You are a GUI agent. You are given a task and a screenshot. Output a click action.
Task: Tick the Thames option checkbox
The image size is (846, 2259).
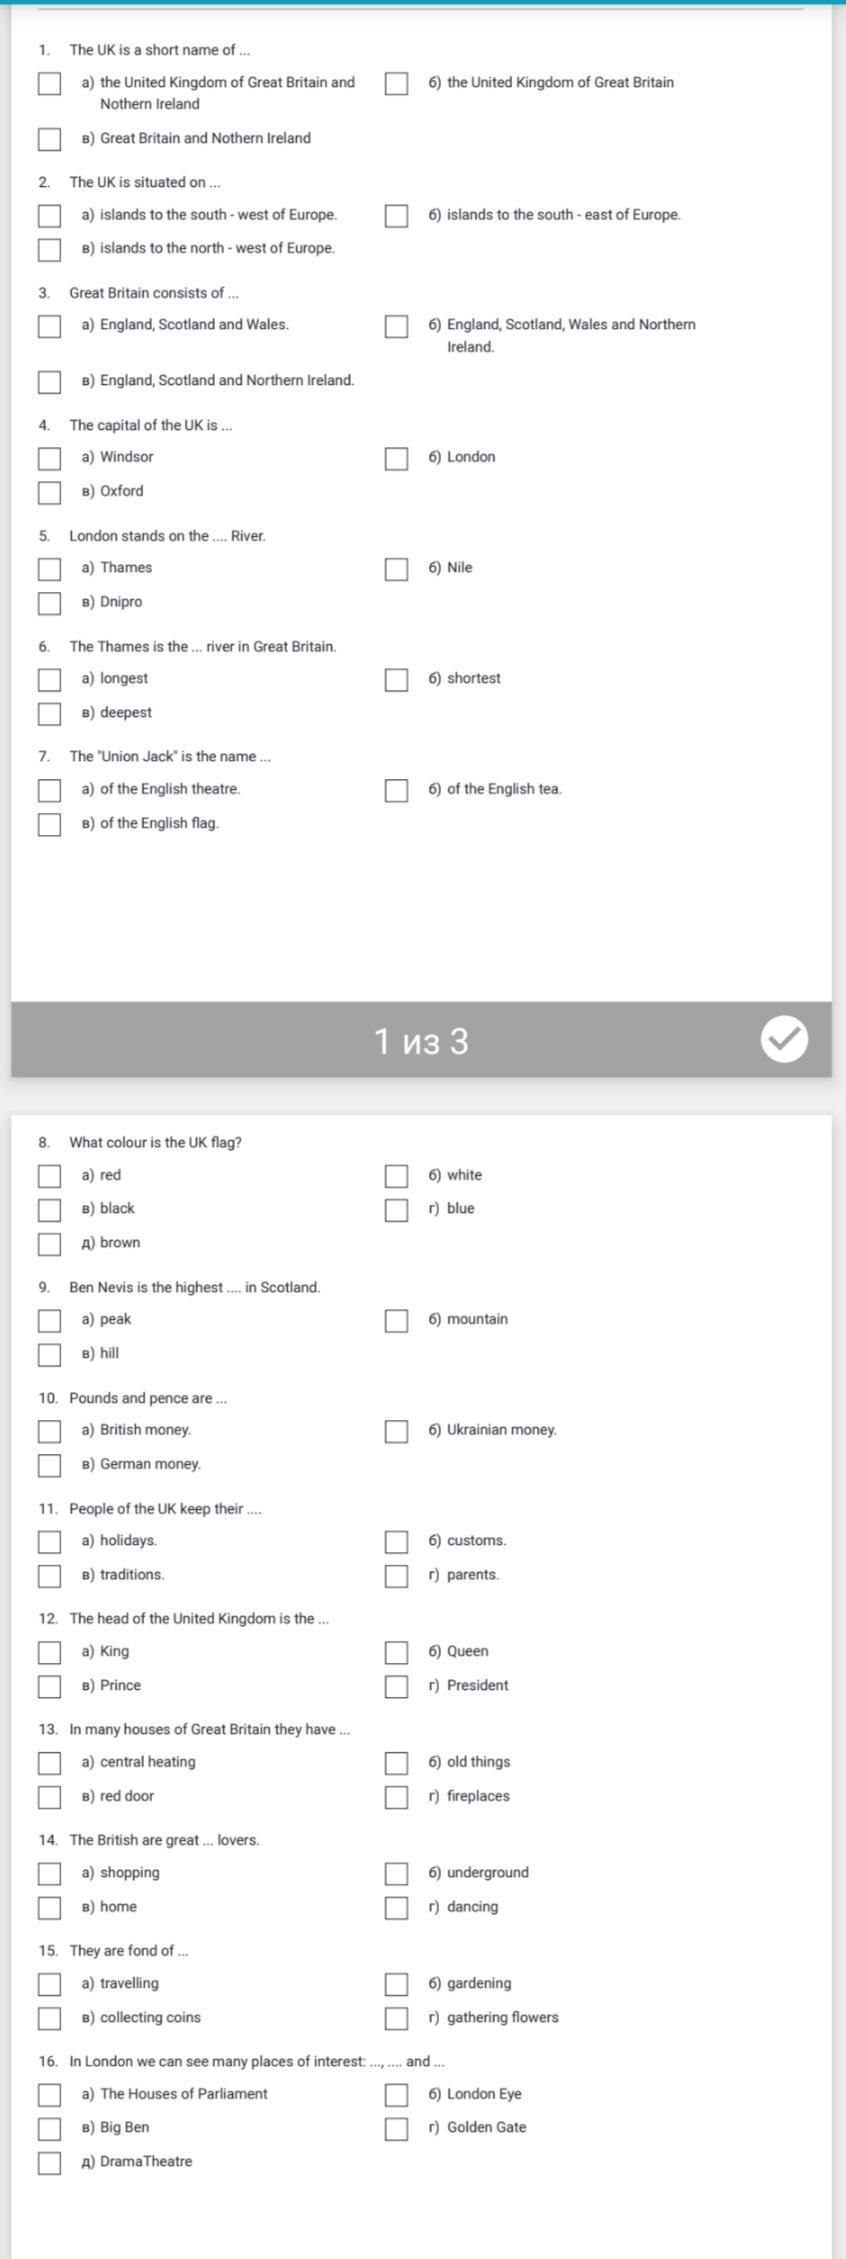[x=49, y=569]
